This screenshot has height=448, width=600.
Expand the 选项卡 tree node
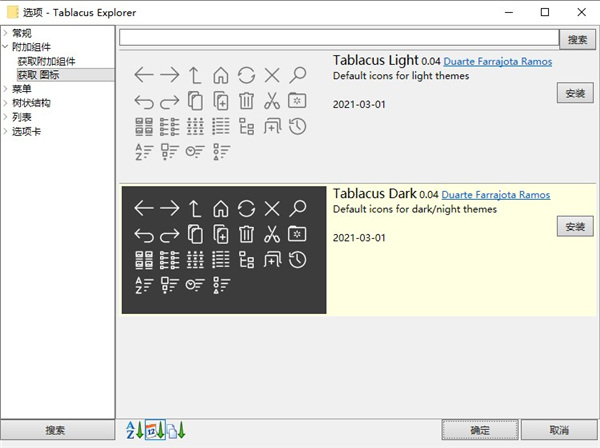click(6, 131)
